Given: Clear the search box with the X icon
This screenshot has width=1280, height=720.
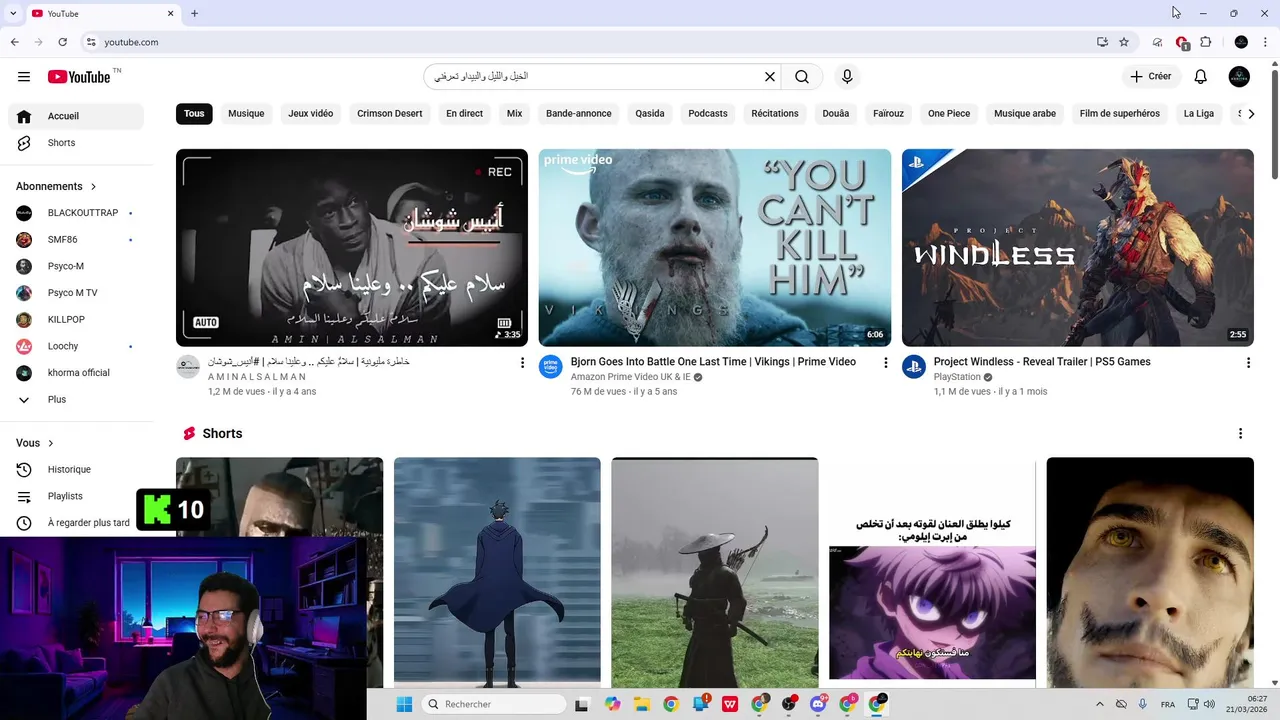Looking at the screenshot, I should tap(770, 77).
